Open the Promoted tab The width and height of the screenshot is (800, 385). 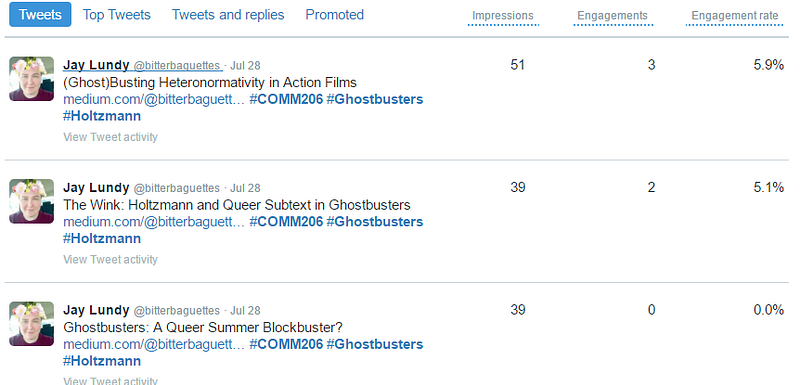click(x=335, y=15)
